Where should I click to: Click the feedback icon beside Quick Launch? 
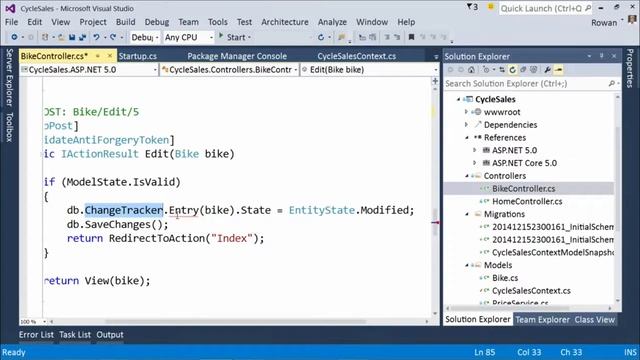(x=491, y=7)
